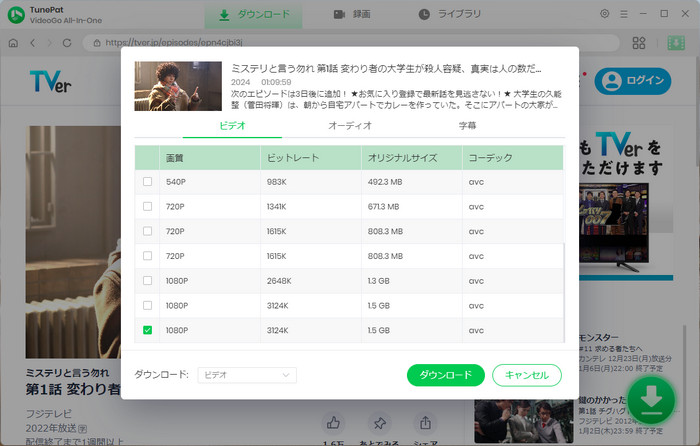Reload the page with the refresh icon

pos(67,43)
